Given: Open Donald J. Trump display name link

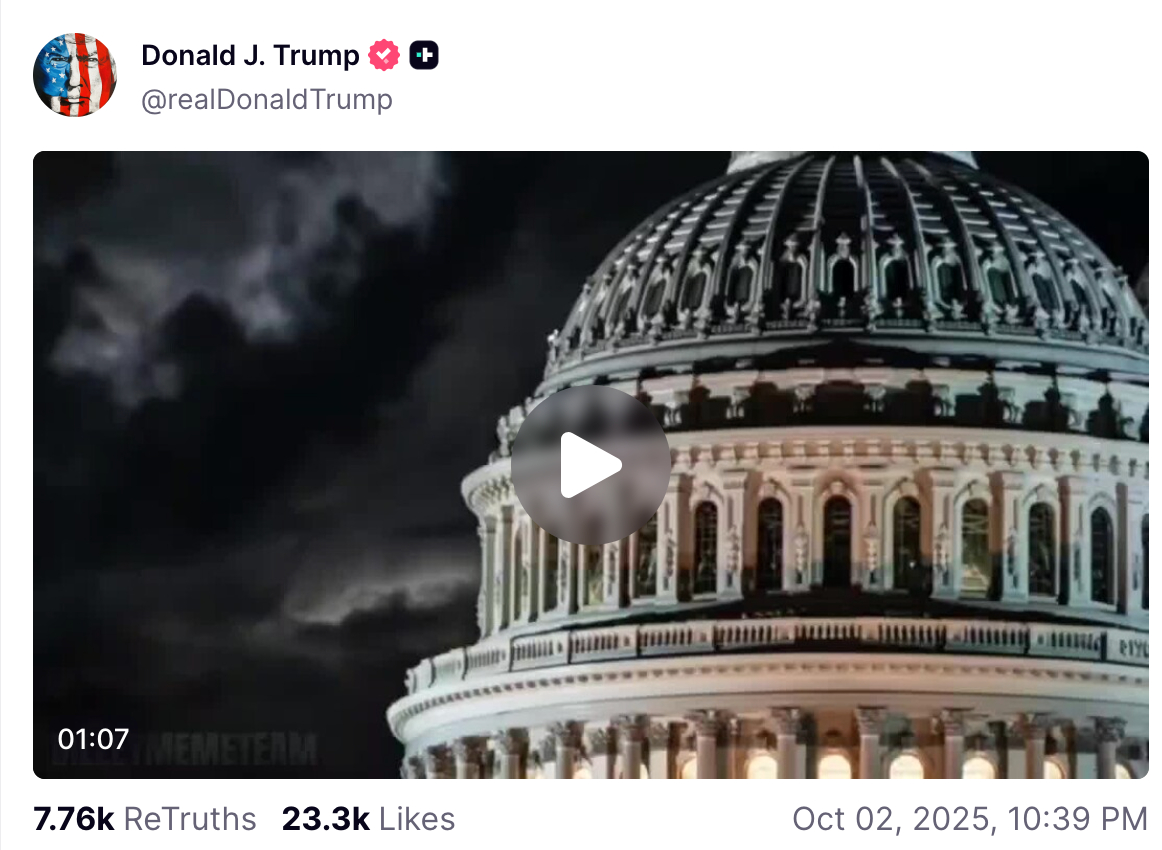Looking at the screenshot, I should coord(250,56).
